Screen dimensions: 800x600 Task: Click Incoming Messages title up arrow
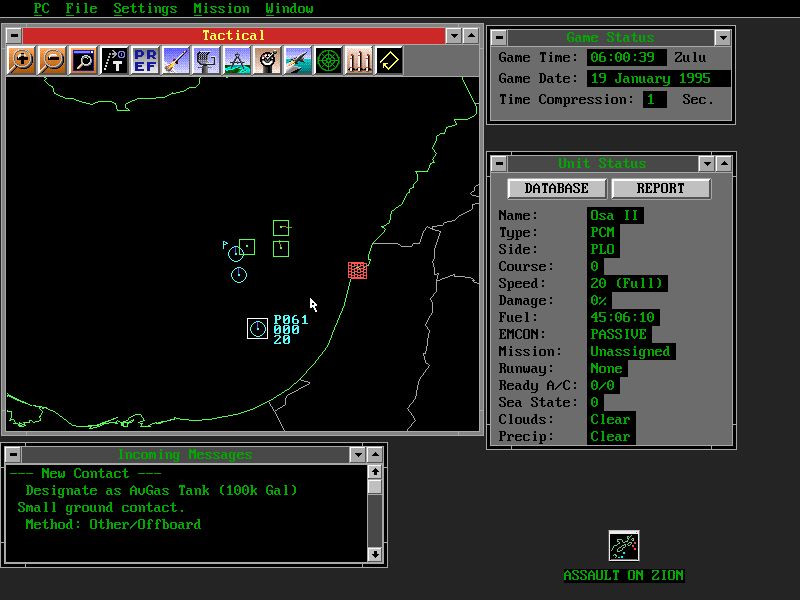click(375, 454)
